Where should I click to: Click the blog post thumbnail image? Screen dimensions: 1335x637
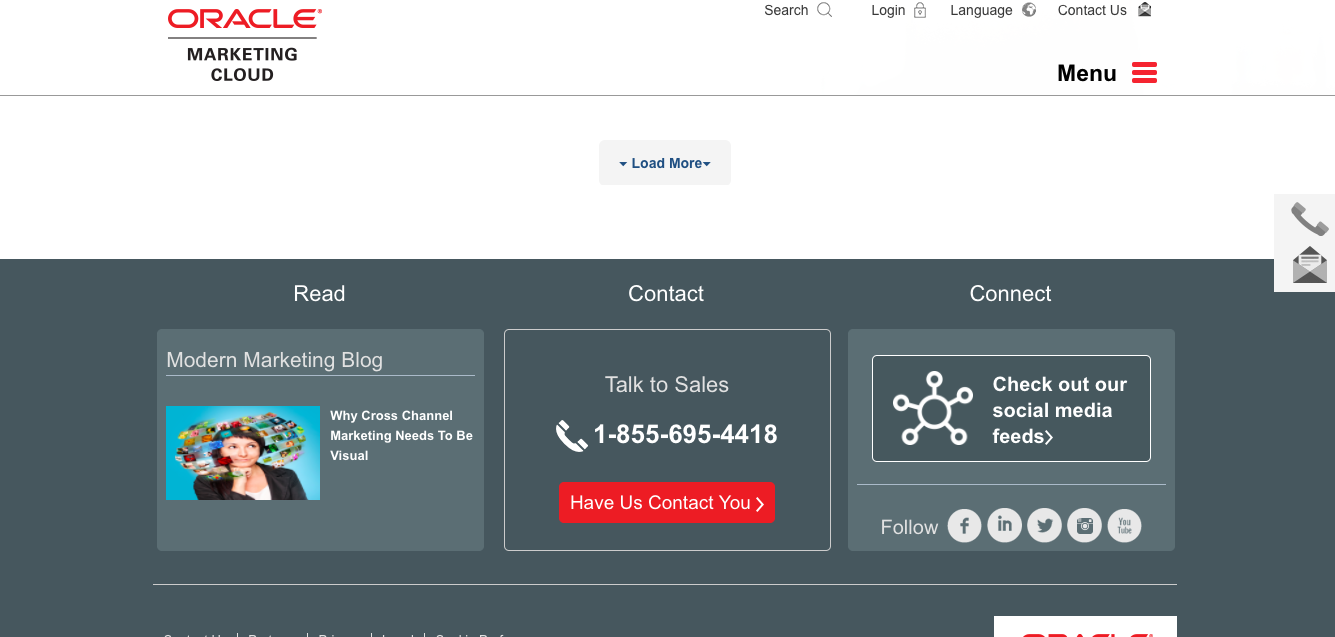243,453
